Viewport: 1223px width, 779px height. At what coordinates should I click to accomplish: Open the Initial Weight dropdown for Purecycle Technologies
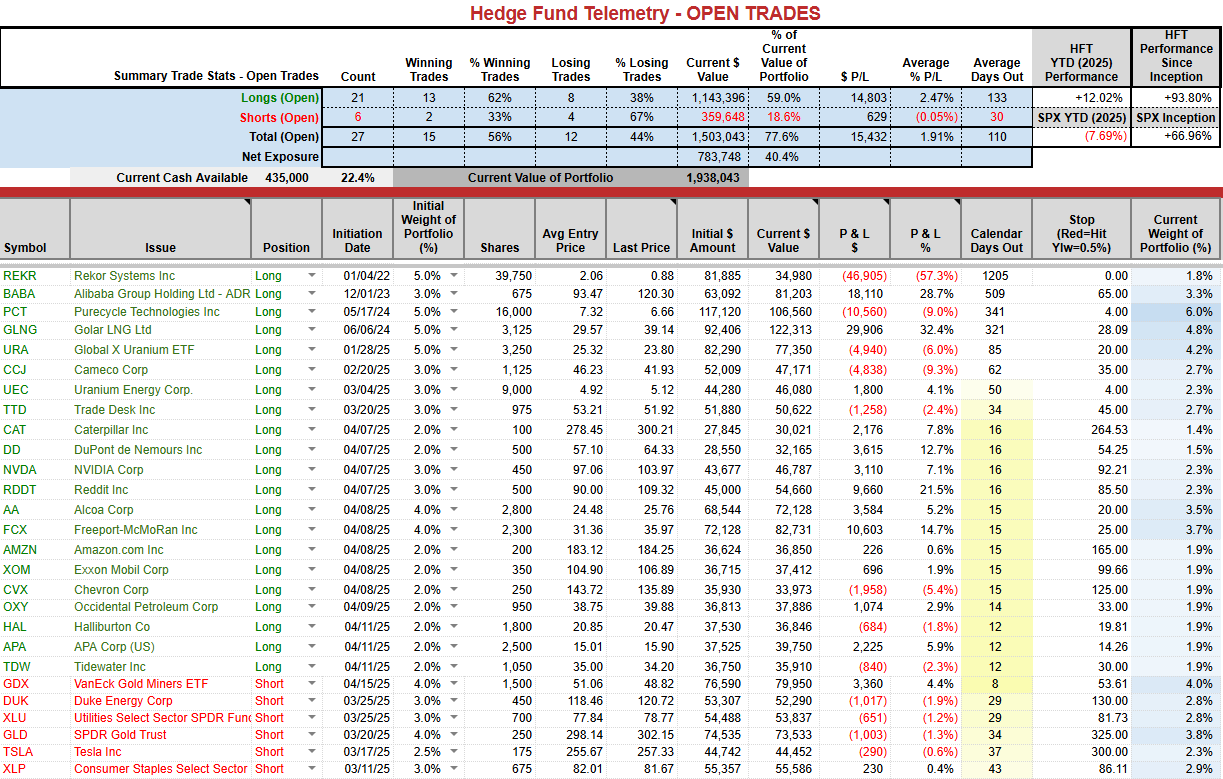[455, 312]
